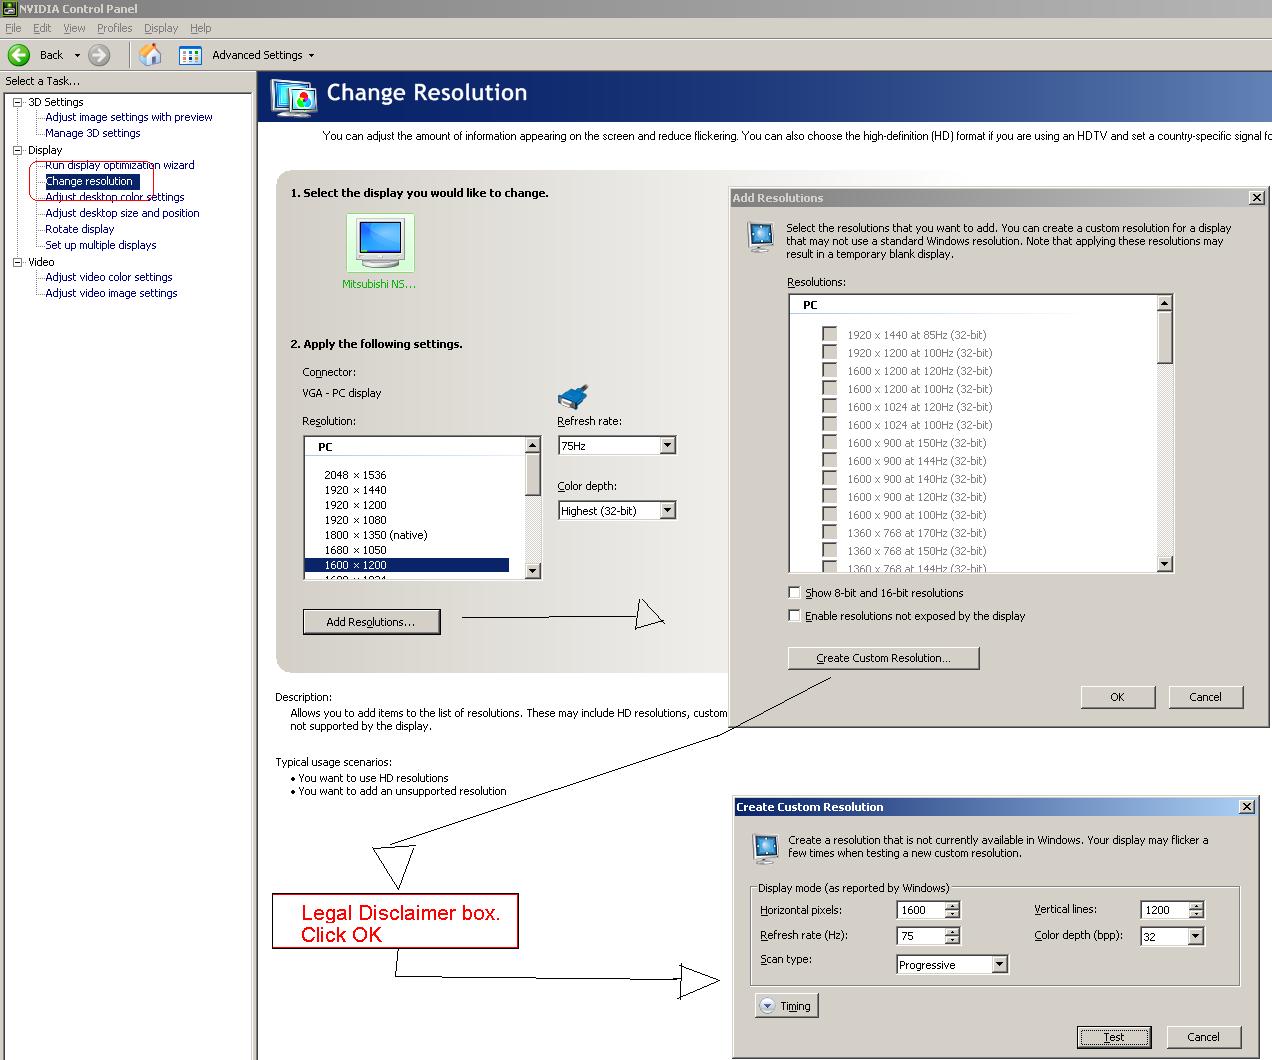1272x1060 pixels.
Task: Click the Create Custom Resolution button
Action: pyautogui.click(x=883, y=658)
